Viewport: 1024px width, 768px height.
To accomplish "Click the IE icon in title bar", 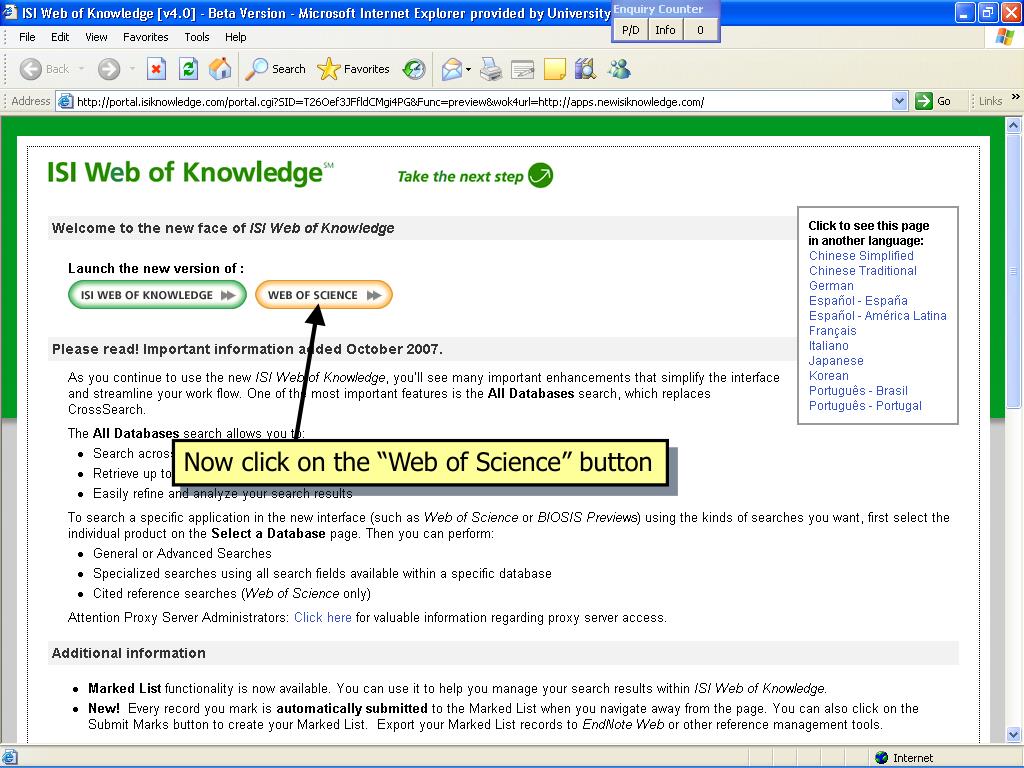I will (10, 12).
